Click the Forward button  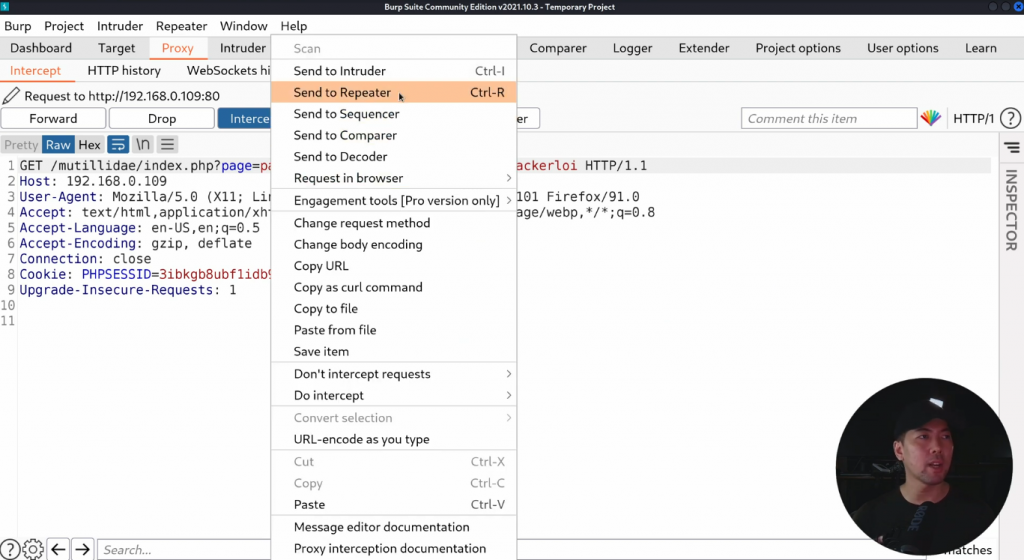[53, 118]
